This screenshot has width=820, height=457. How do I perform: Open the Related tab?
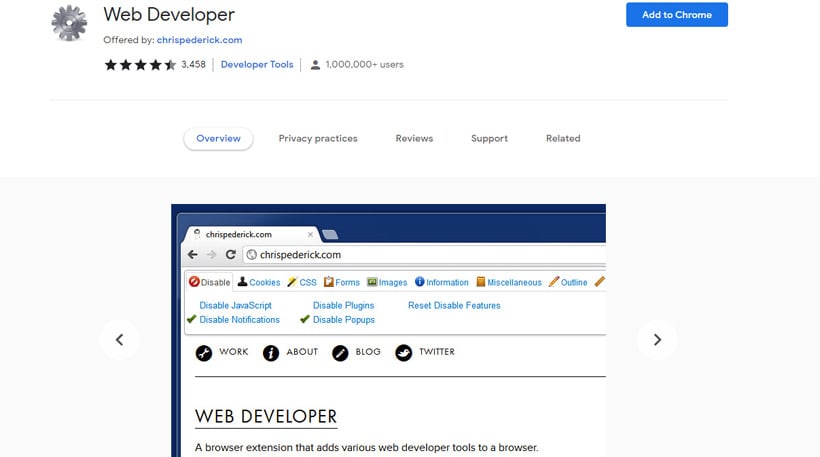pyautogui.click(x=563, y=139)
